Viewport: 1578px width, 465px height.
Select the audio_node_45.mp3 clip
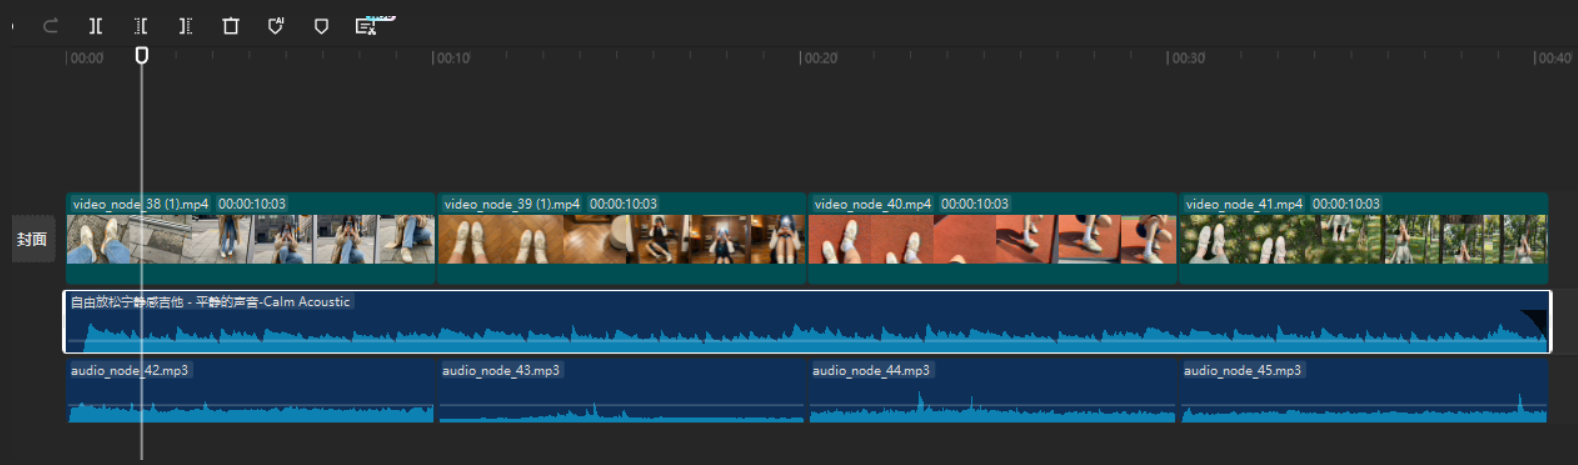coord(1364,391)
